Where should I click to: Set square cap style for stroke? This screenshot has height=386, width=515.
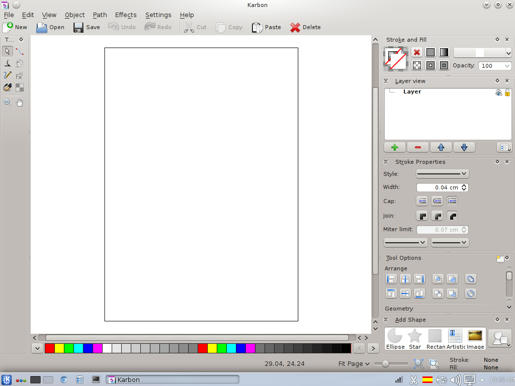pyautogui.click(x=452, y=201)
